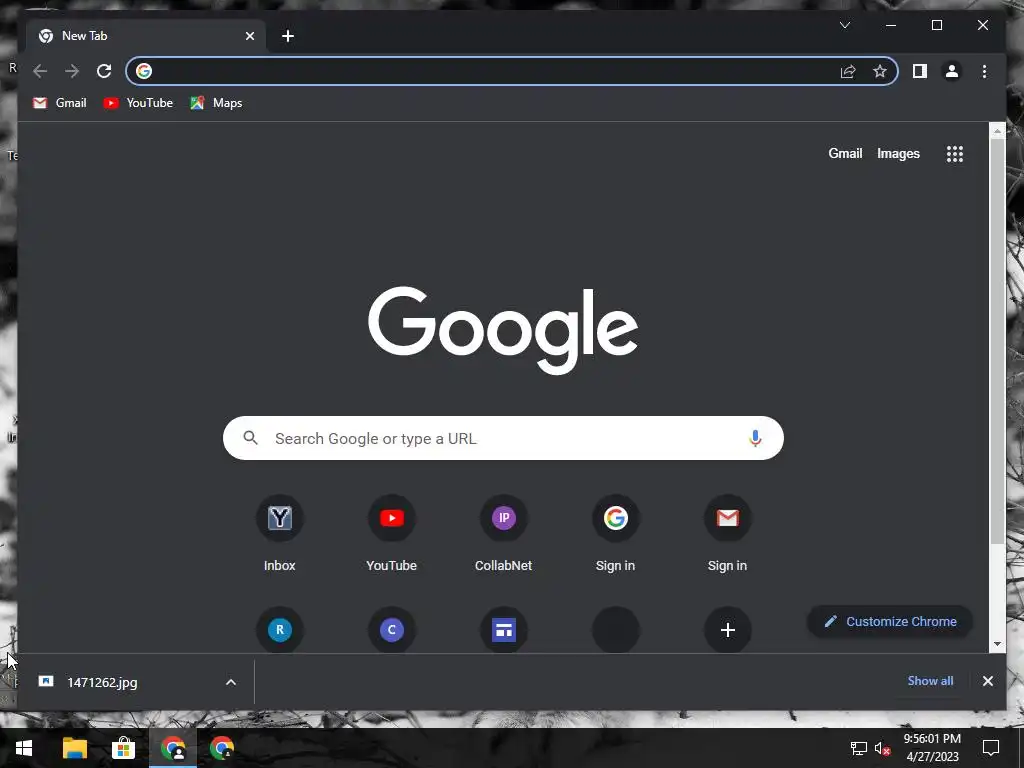This screenshot has height=768, width=1024.
Task: Click the Google logo
Action: pyautogui.click(x=503, y=330)
